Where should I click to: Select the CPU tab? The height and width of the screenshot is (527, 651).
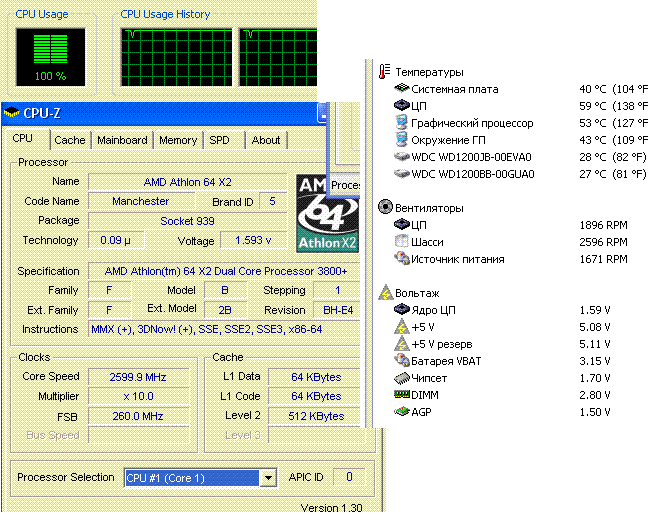[23, 138]
